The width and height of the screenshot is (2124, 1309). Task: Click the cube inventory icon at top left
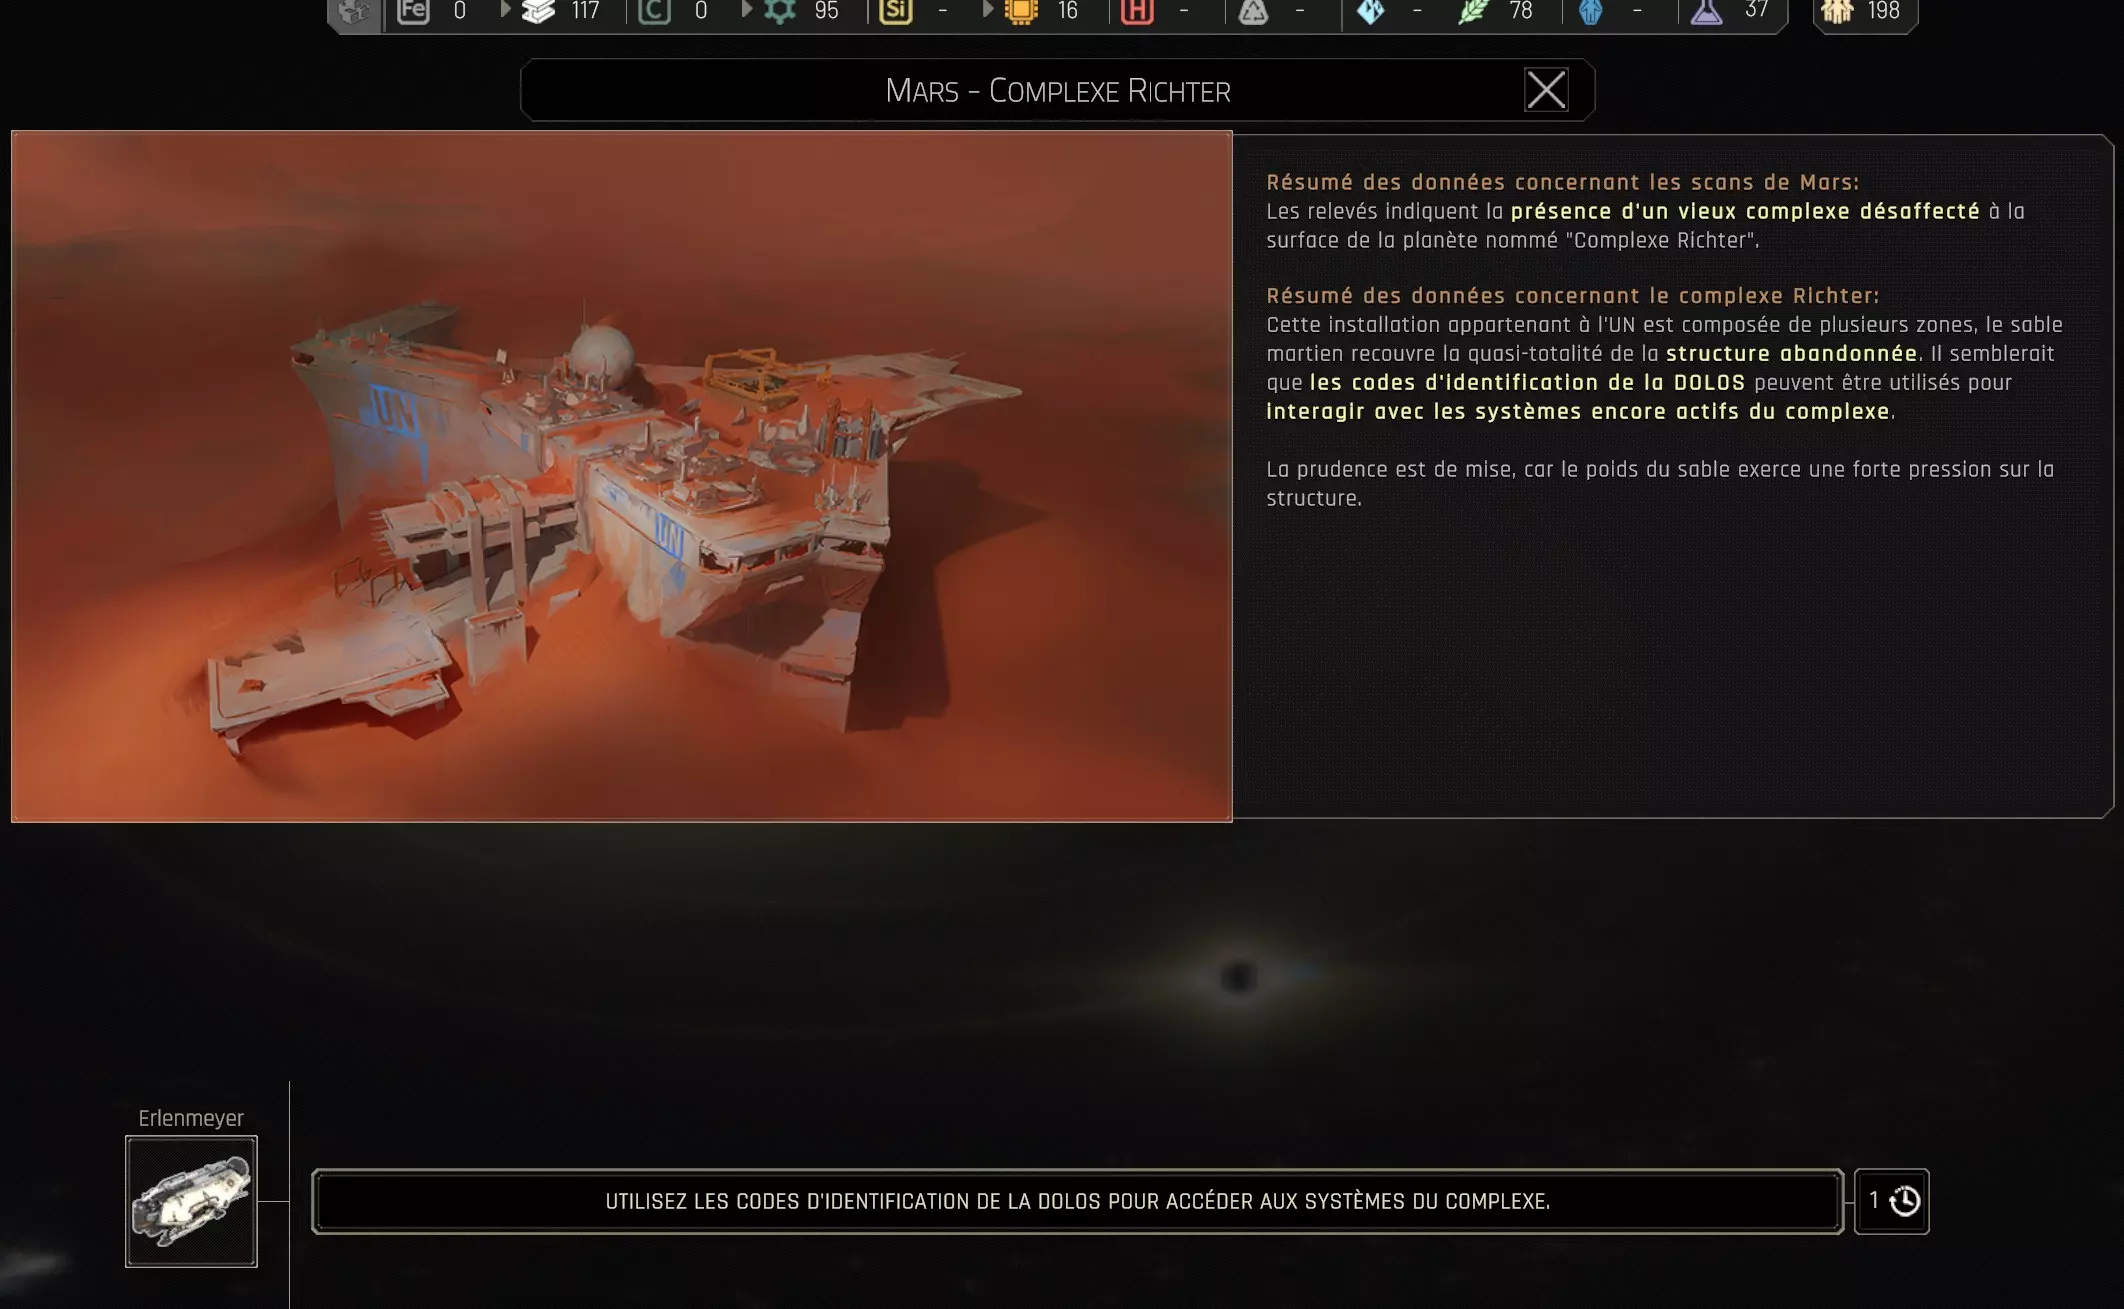[x=354, y=11]
